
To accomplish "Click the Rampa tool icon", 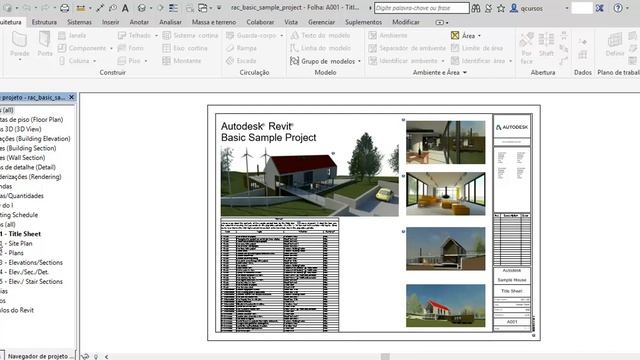I will [x=230, y=48].
